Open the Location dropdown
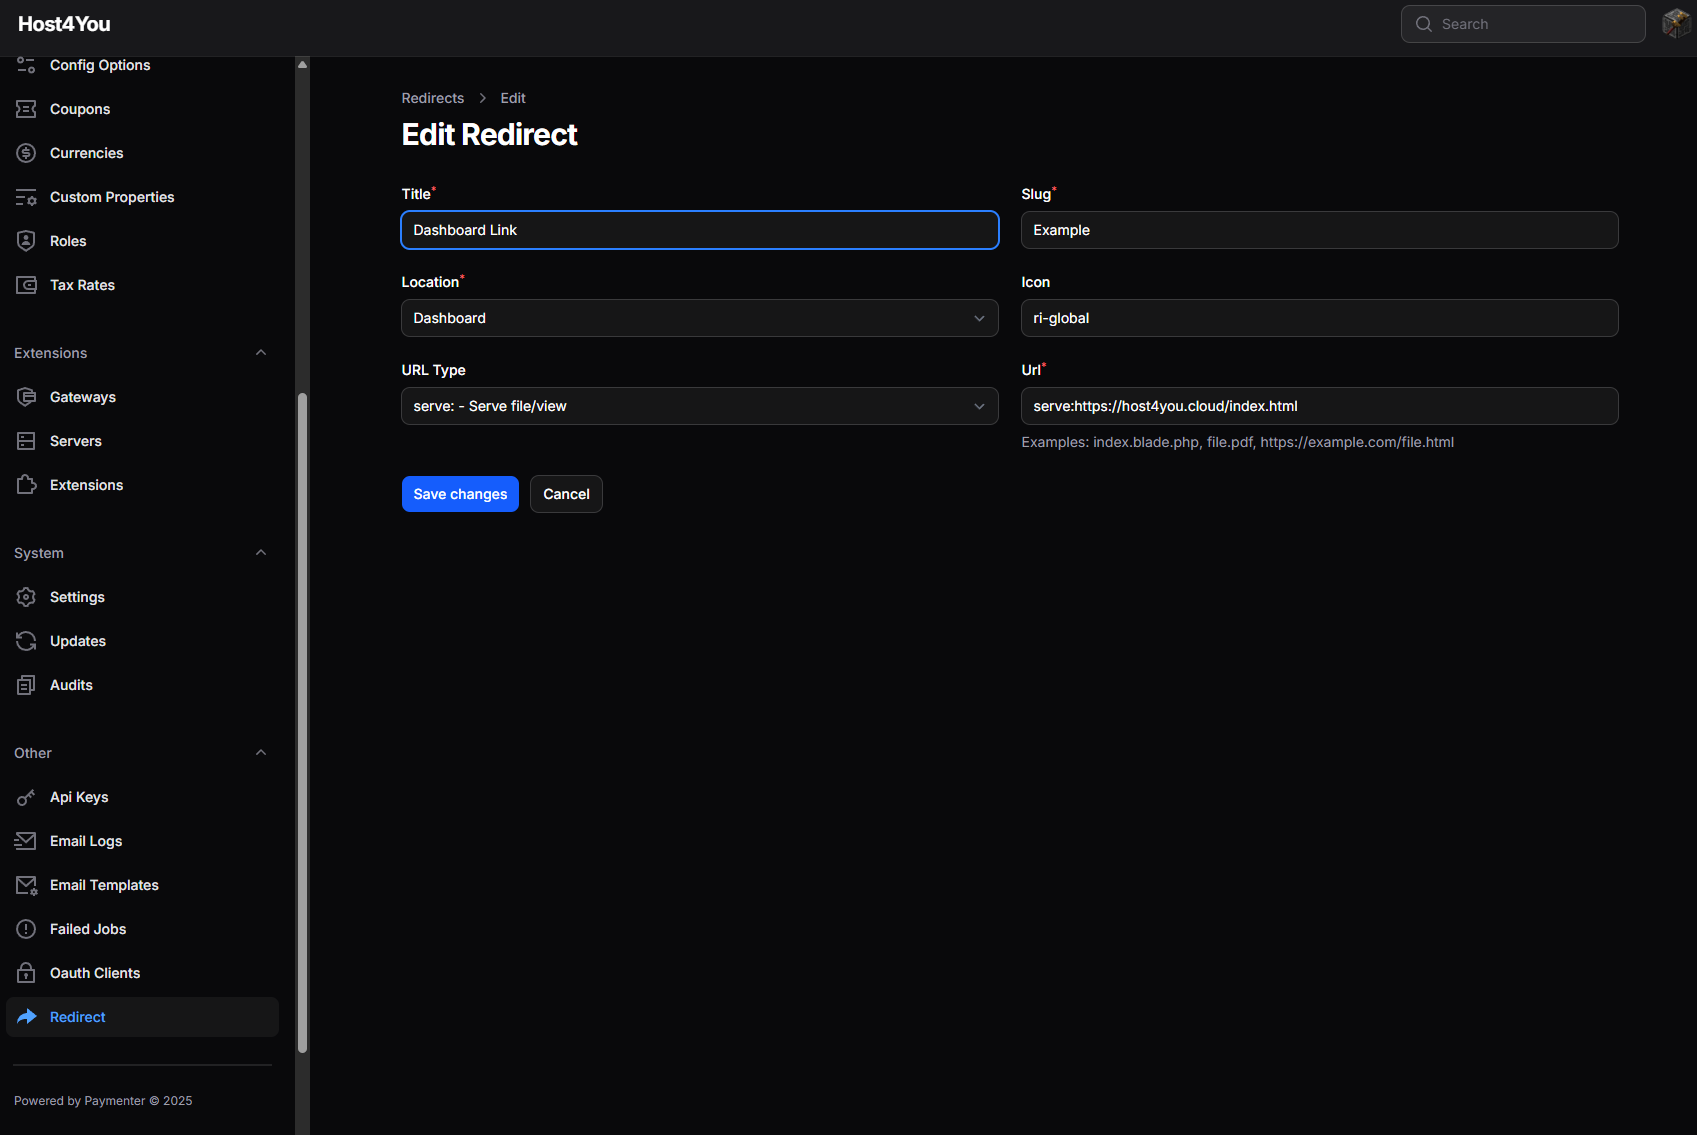Screen dimensions: 1697x1135 699,318
